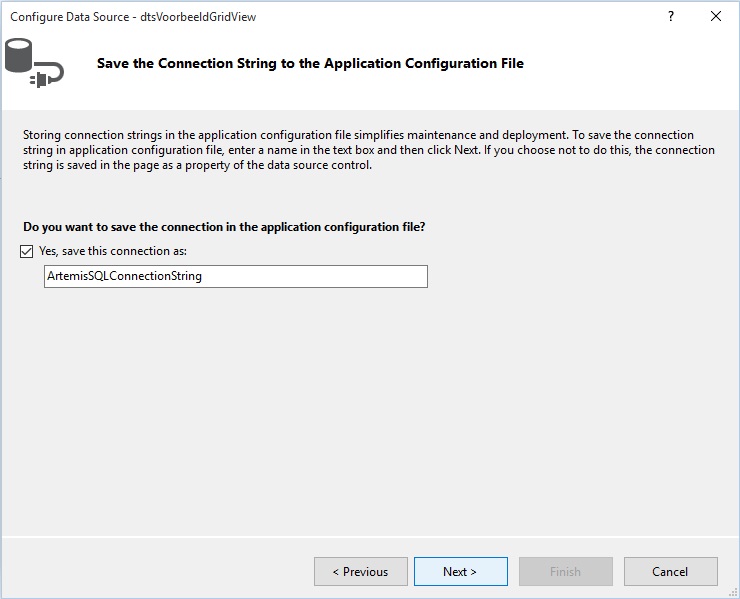
Task: Click the question mark help button
Action: click(x=671, y=17)
